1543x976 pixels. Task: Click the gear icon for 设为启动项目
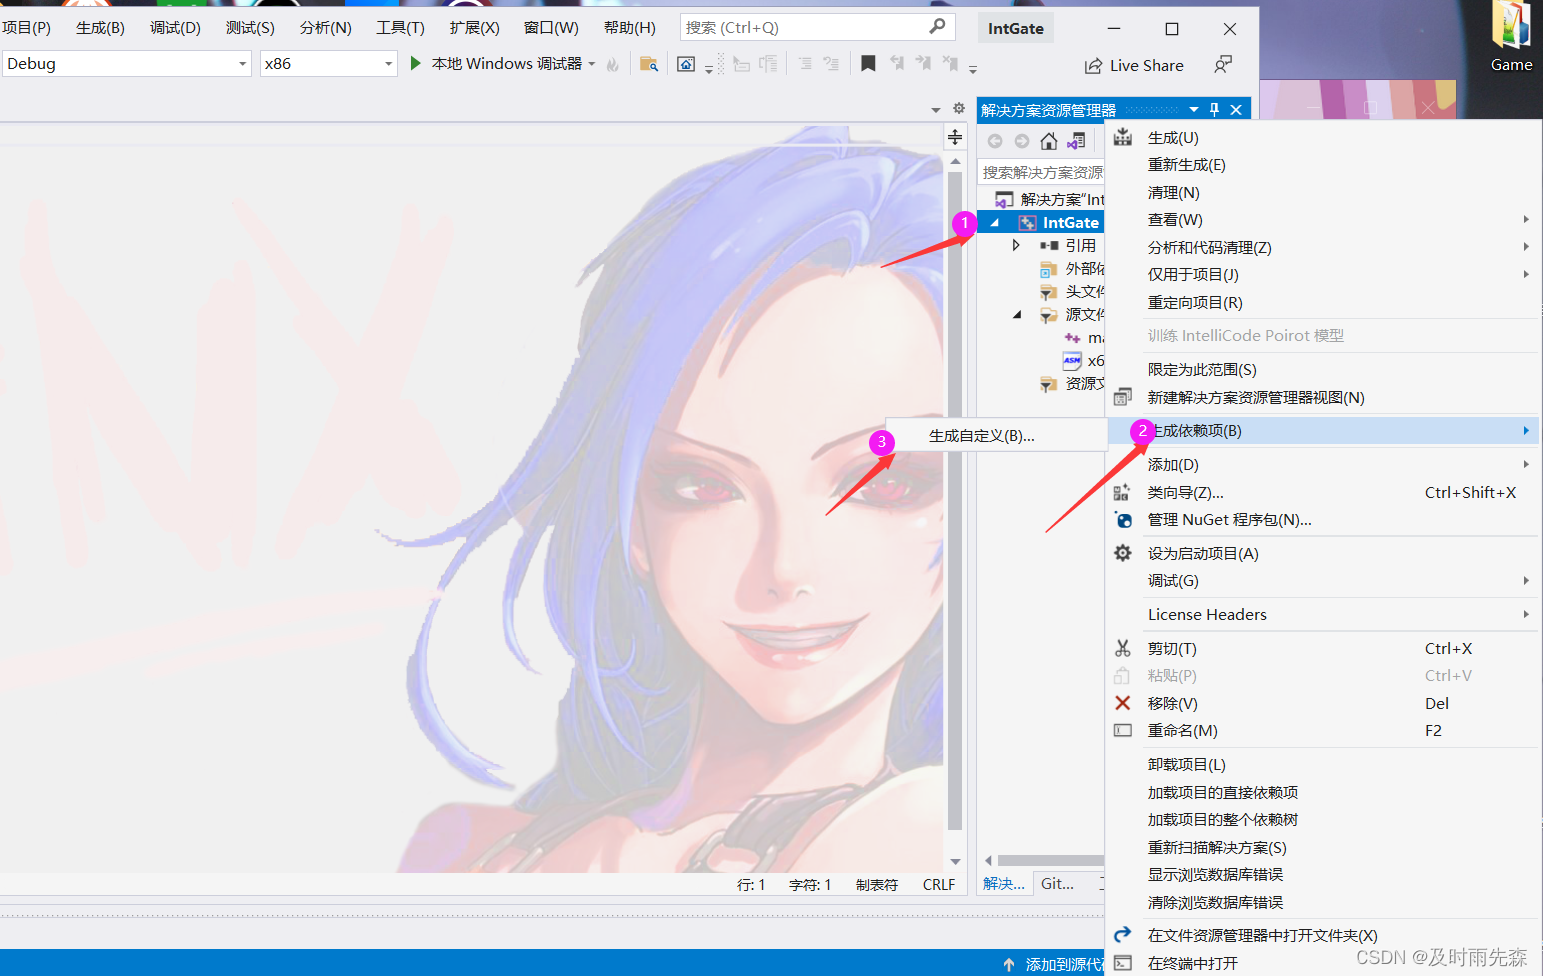(1123, 553)
